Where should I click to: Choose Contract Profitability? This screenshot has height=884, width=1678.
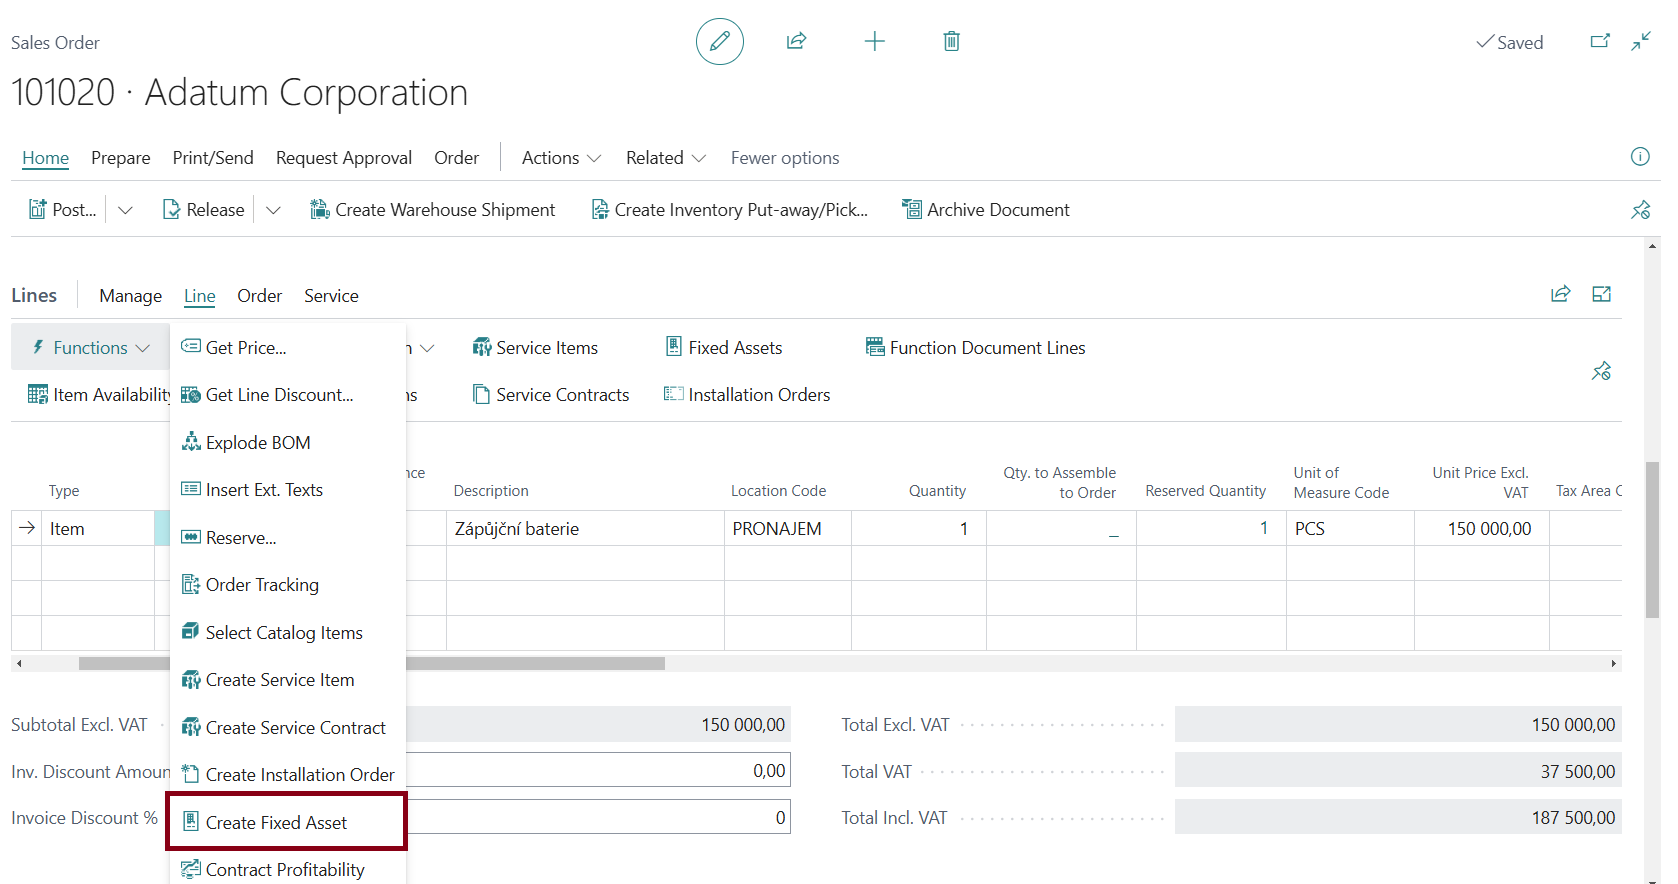point(288,868)
